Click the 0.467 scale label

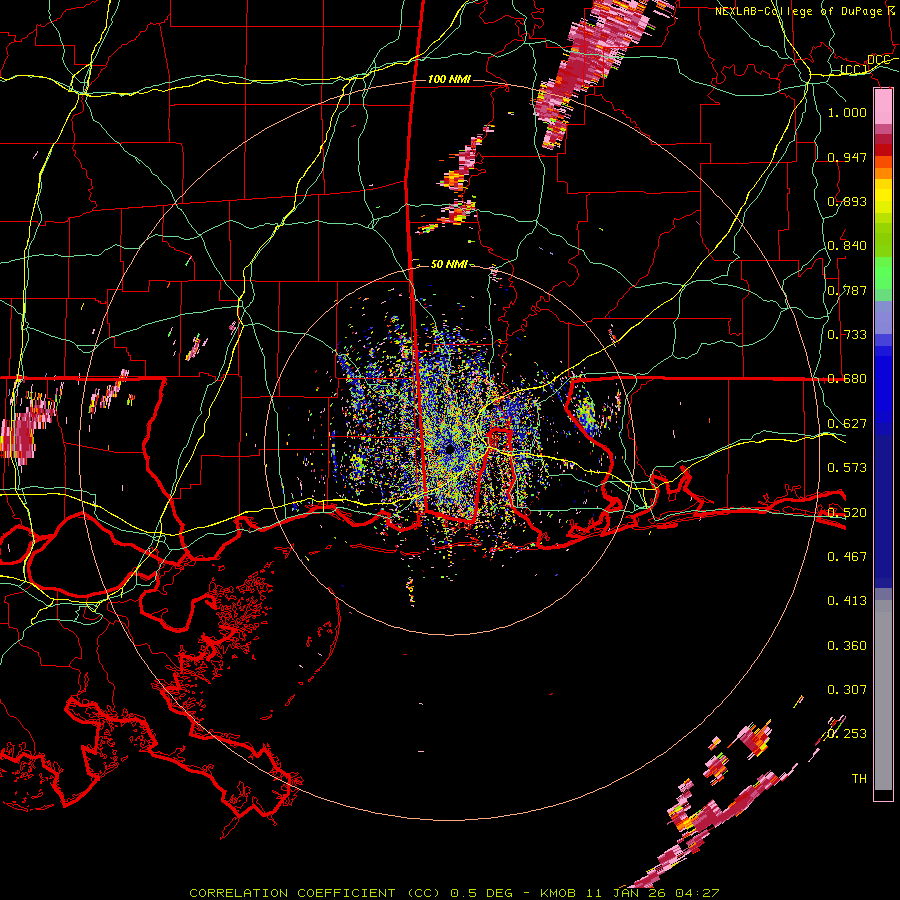847,557
